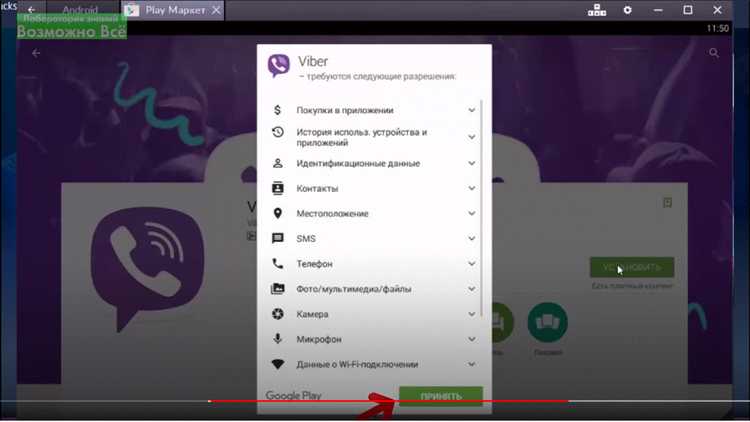750x422 pixels.
Task: Click the camera shutter icon
Action: coord(277,314)
